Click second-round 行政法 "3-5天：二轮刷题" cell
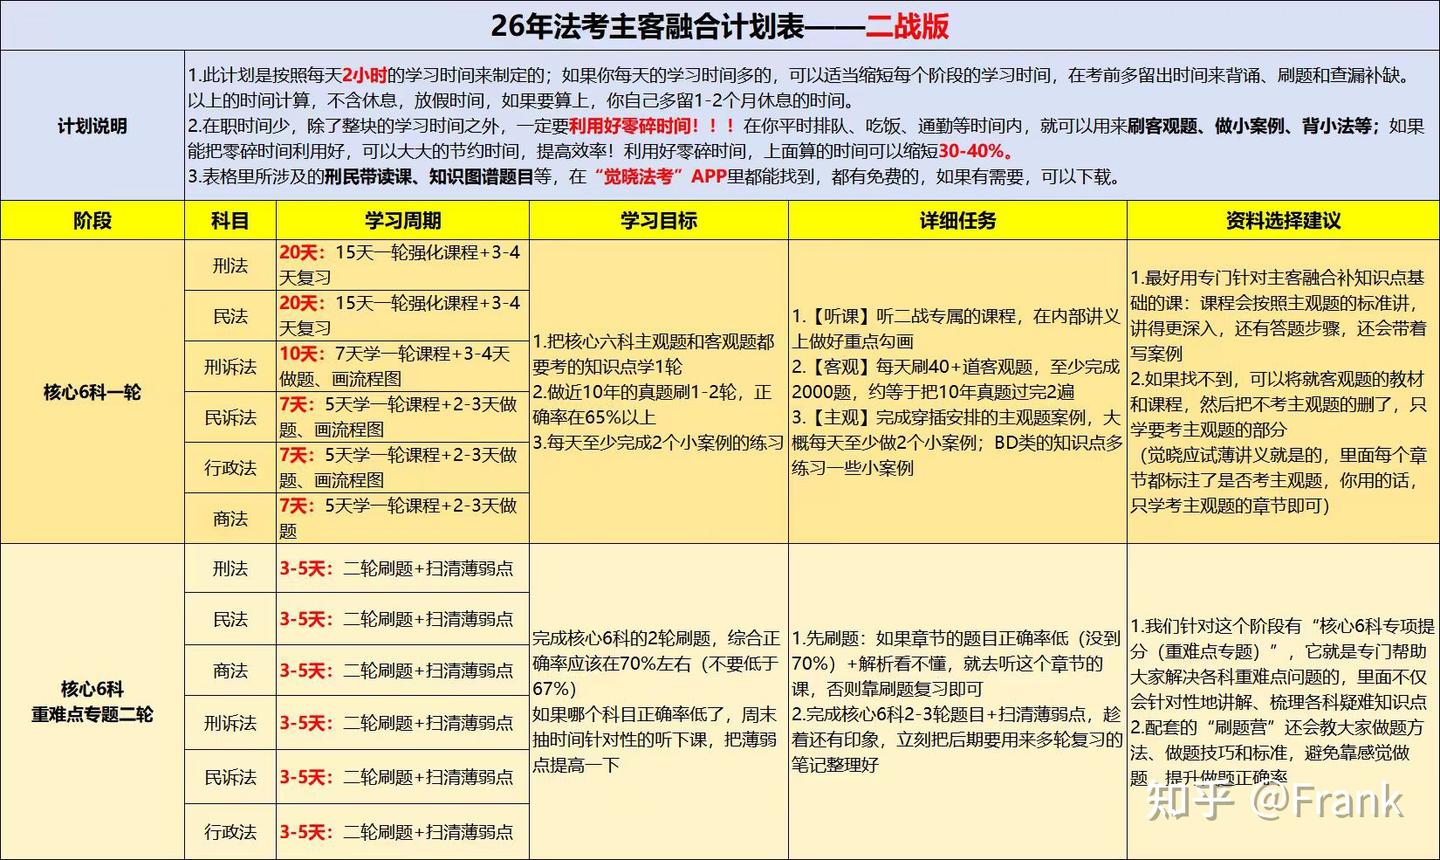The image size is (1440, 860). click(402, 831)
